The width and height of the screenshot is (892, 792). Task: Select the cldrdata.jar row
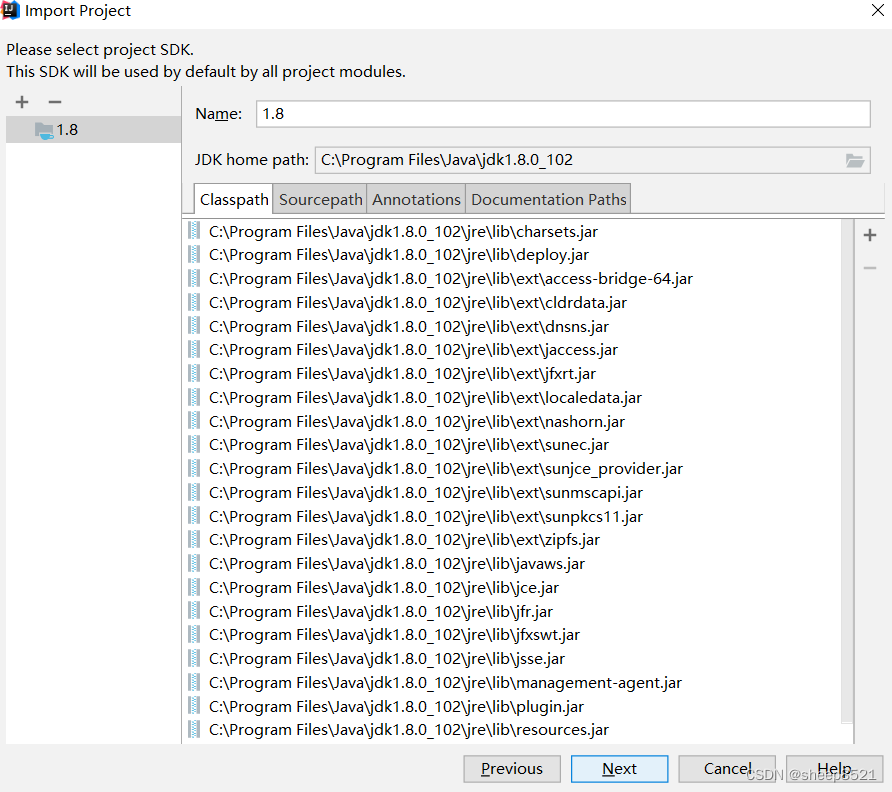coord(512,303)
